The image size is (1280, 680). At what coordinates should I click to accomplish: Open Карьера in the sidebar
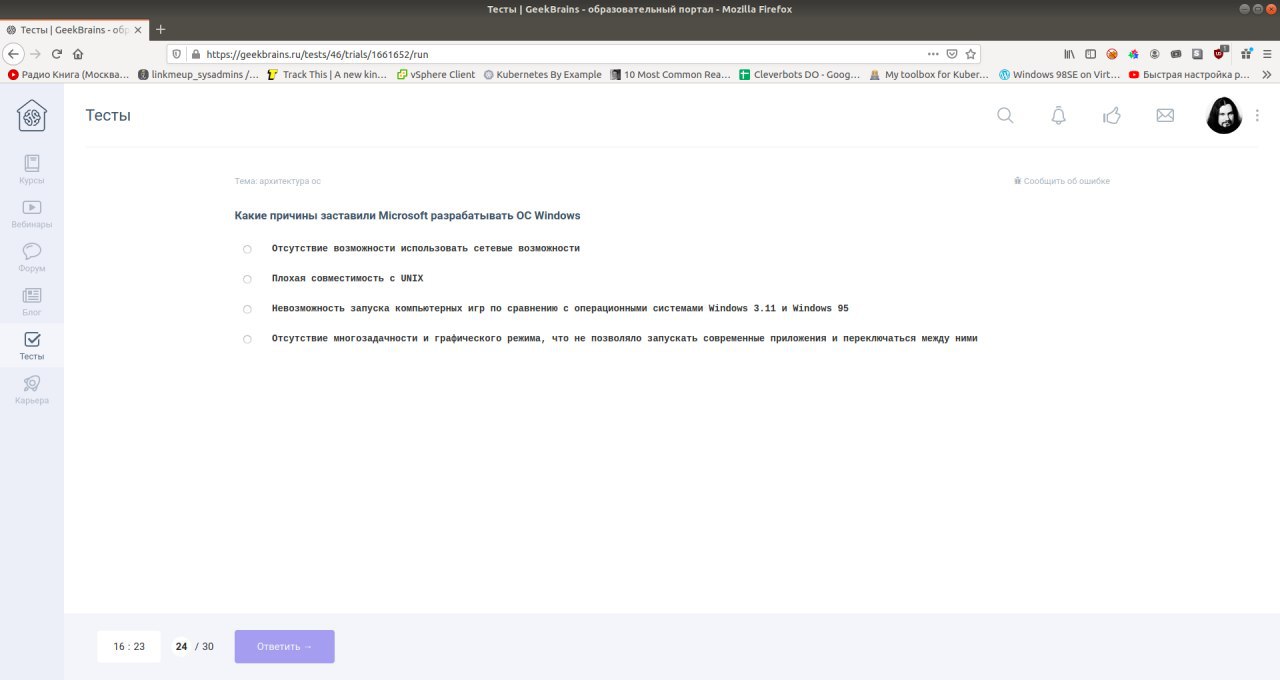[x=32, y=389]
